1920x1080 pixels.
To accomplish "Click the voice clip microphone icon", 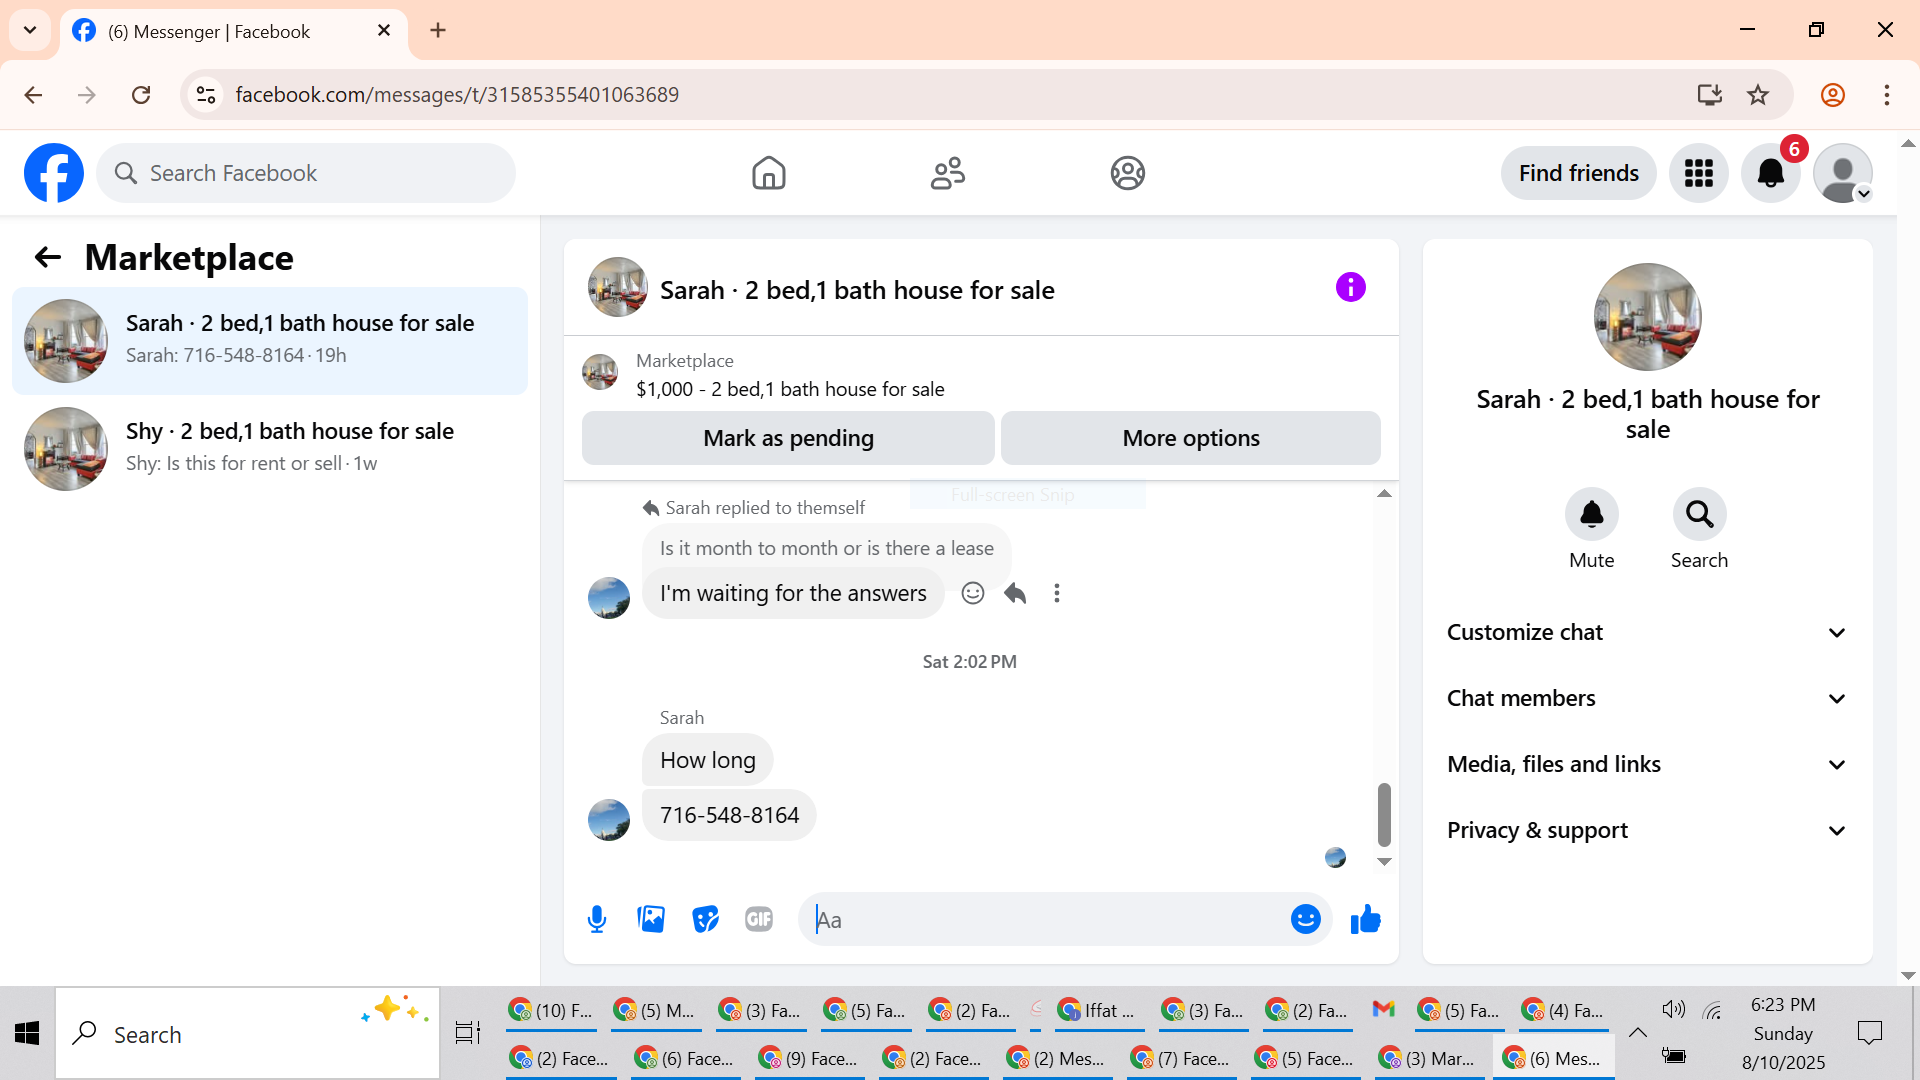I will [x=597, y=919].
